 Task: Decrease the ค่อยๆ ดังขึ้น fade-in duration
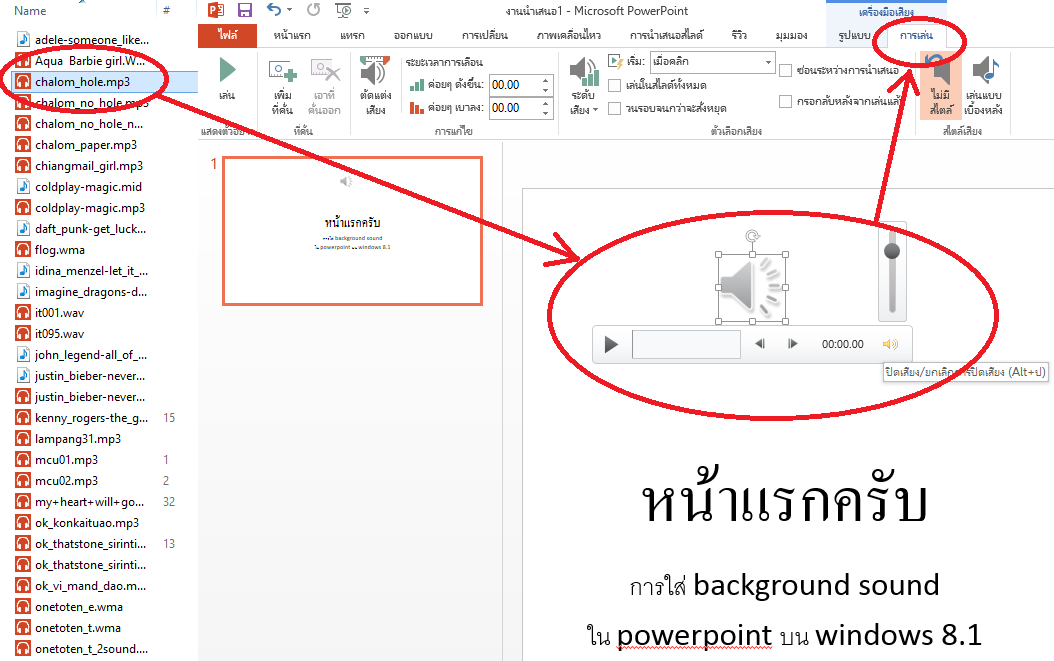click(545, 89)
